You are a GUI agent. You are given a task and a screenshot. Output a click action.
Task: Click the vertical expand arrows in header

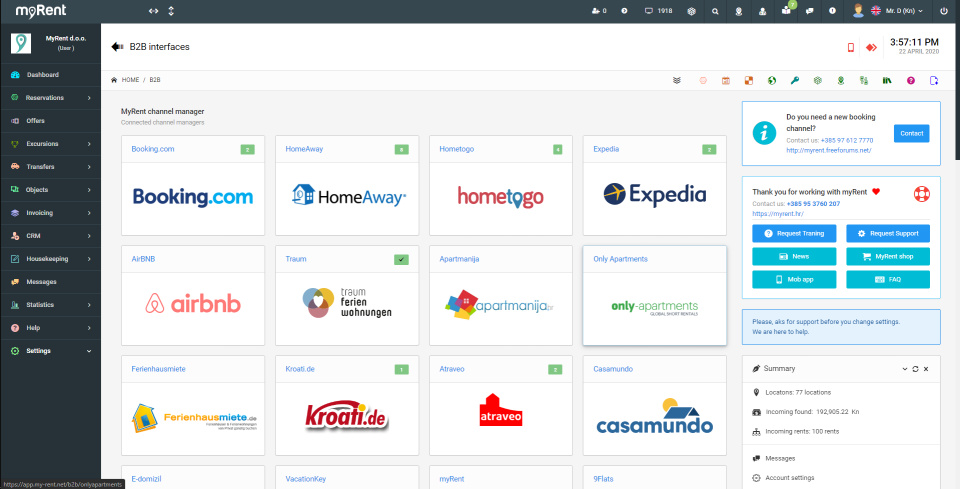171,11
